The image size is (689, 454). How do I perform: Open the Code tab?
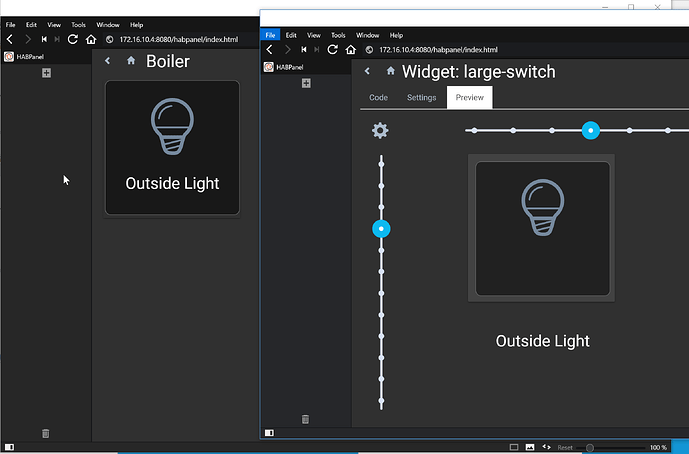pyautogui.click(x=378, y=98)
